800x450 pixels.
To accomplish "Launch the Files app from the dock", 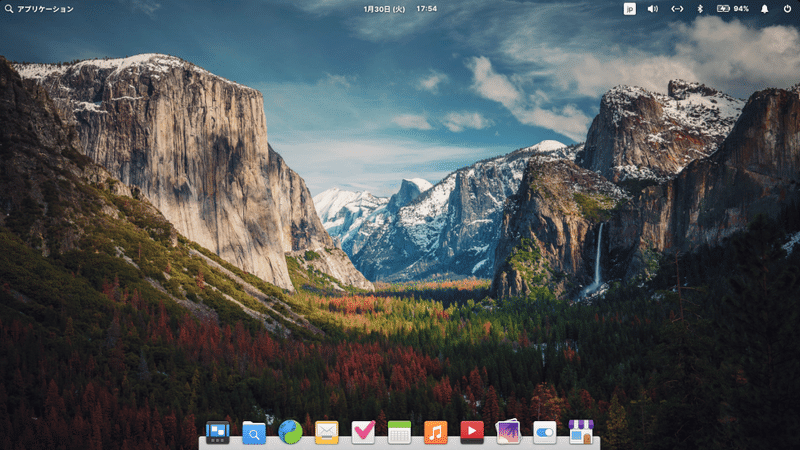I will coord(254,432).
